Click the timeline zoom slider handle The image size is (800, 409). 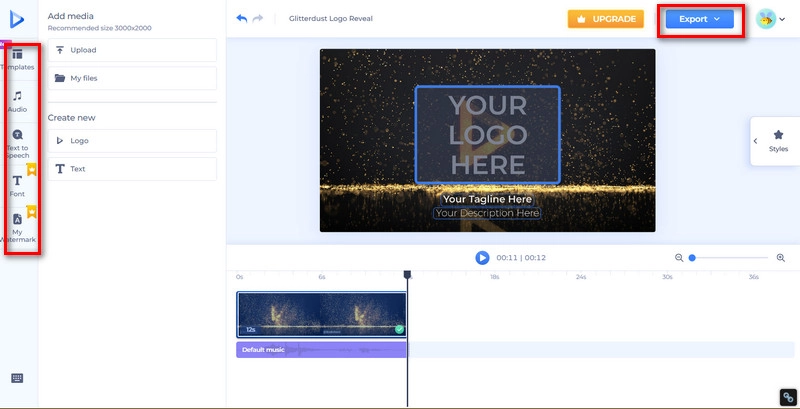click(x=692, y=258)
